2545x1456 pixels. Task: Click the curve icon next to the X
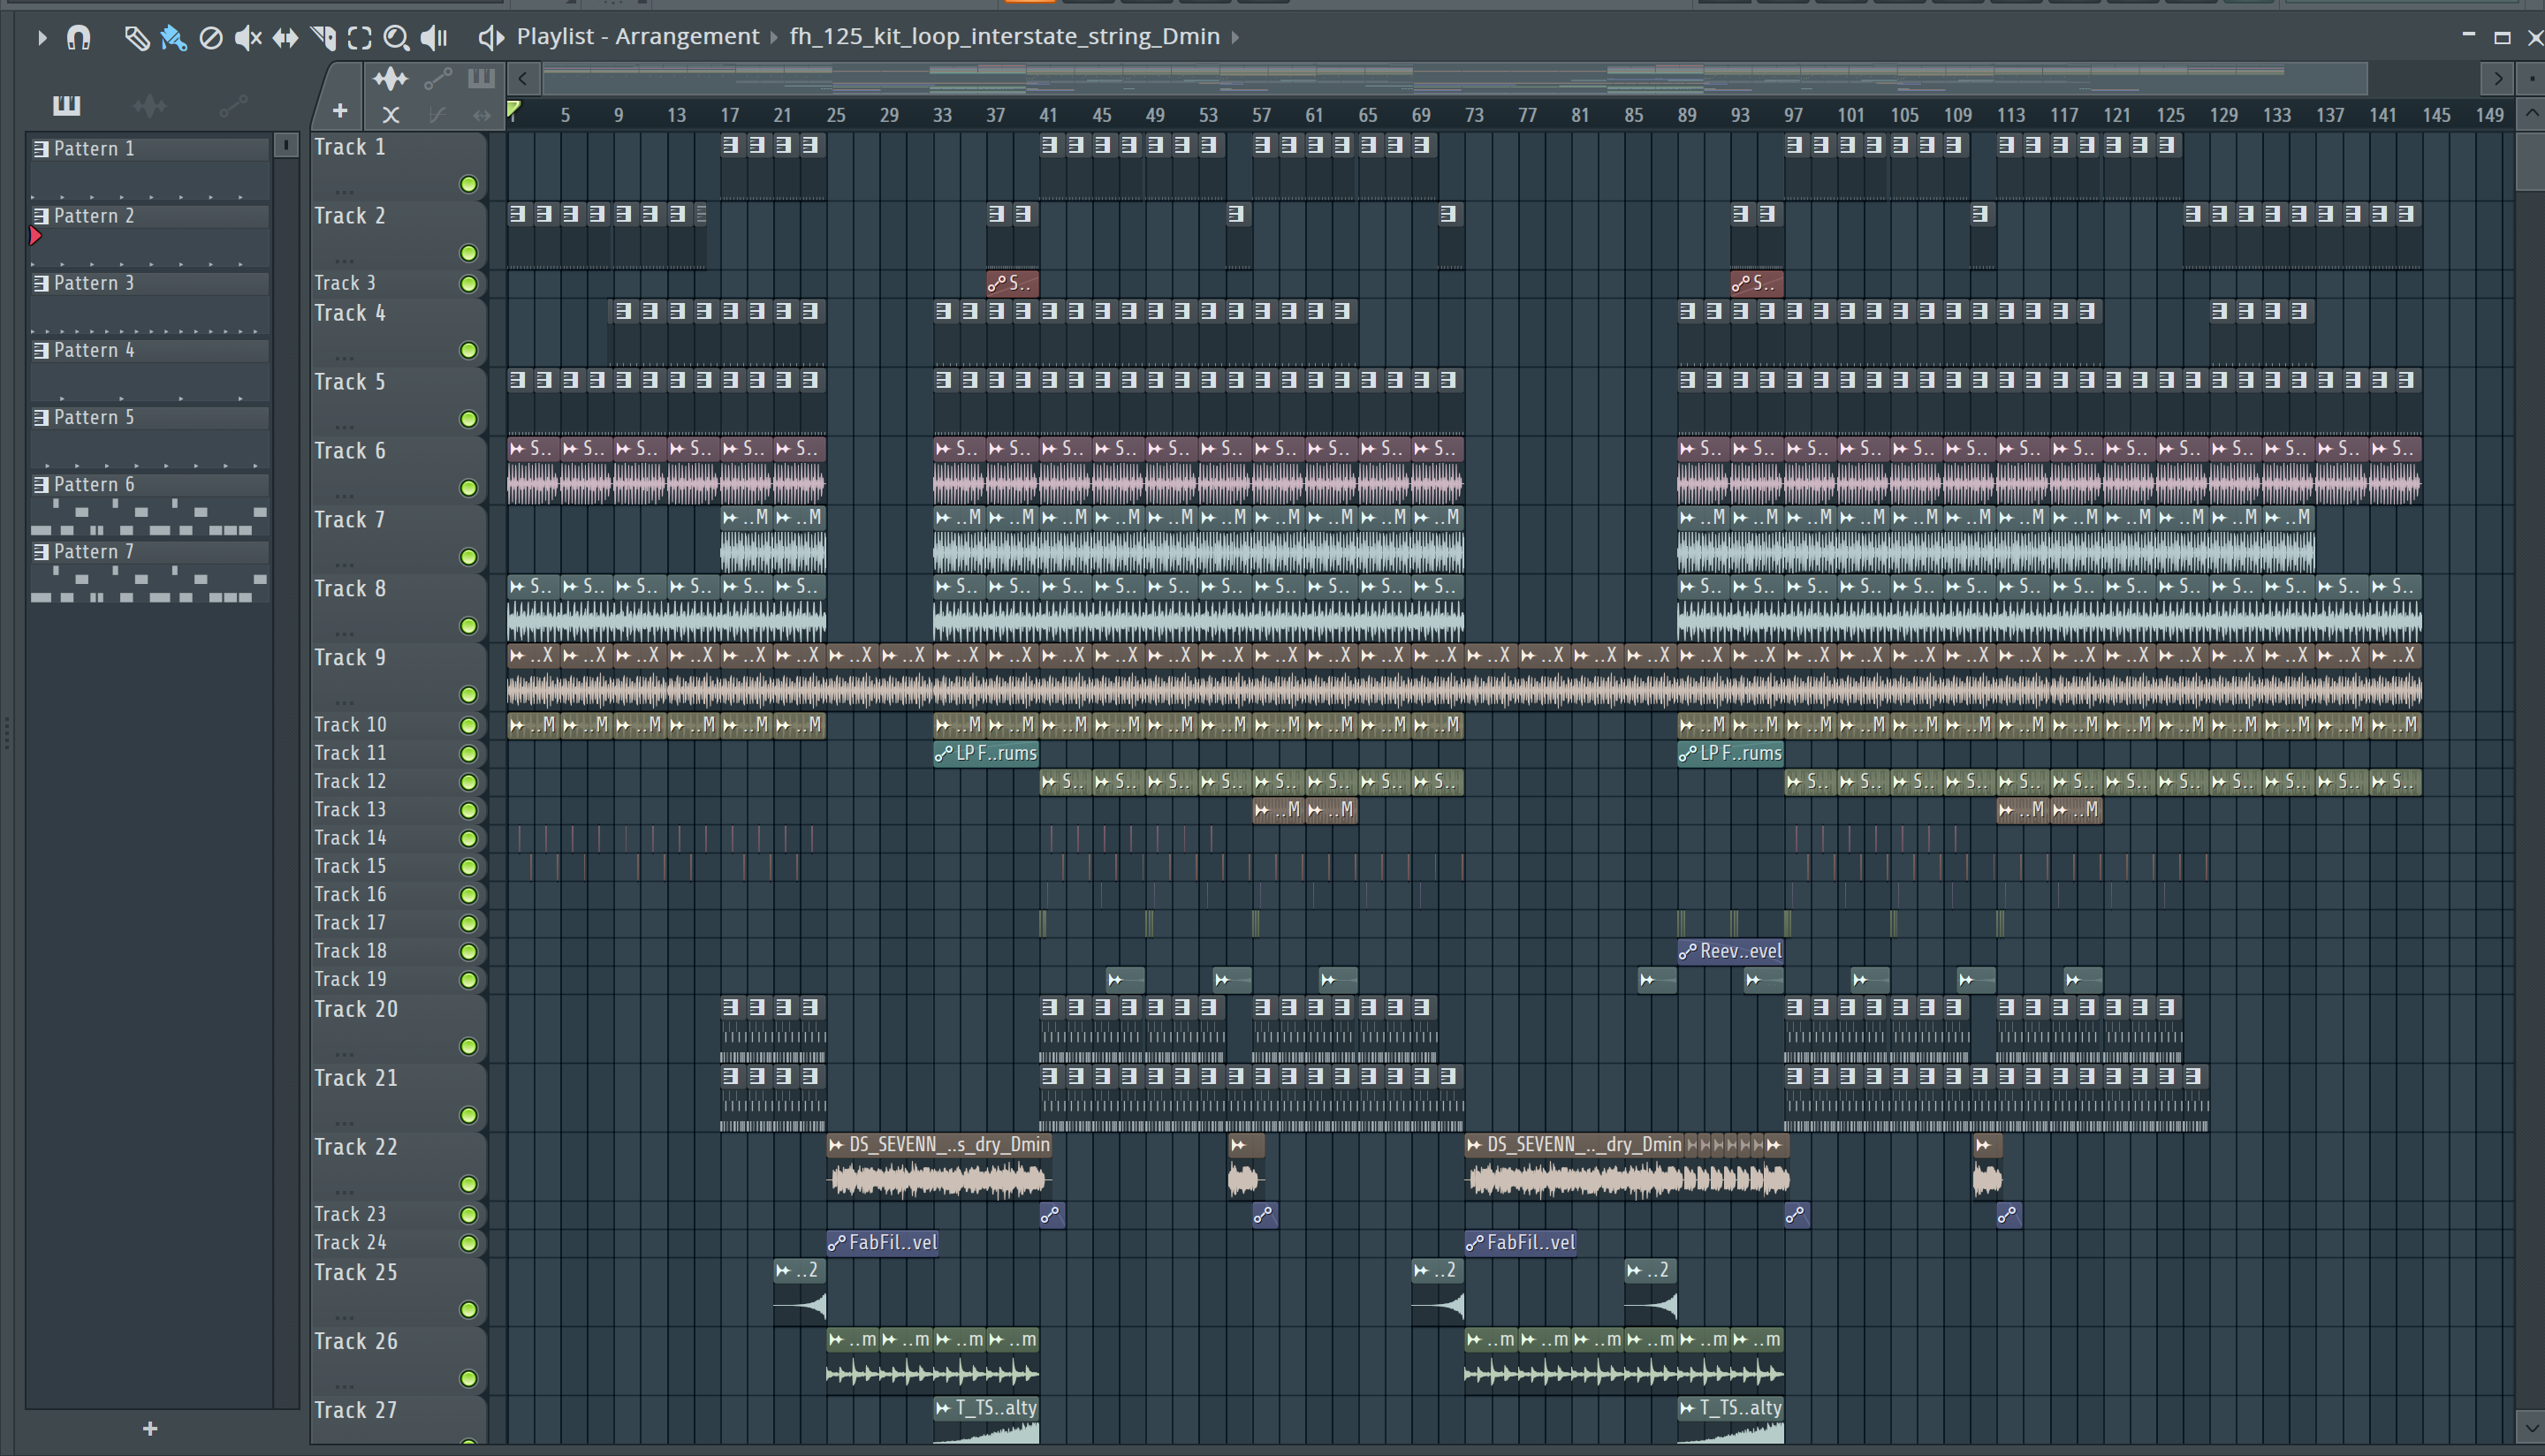point(437,115)
